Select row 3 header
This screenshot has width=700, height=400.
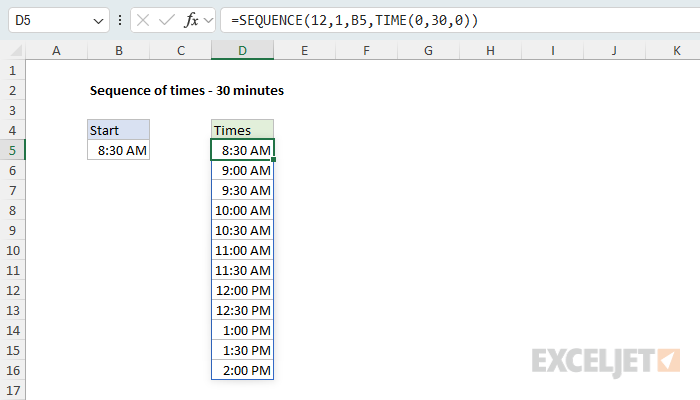(12, 110)
